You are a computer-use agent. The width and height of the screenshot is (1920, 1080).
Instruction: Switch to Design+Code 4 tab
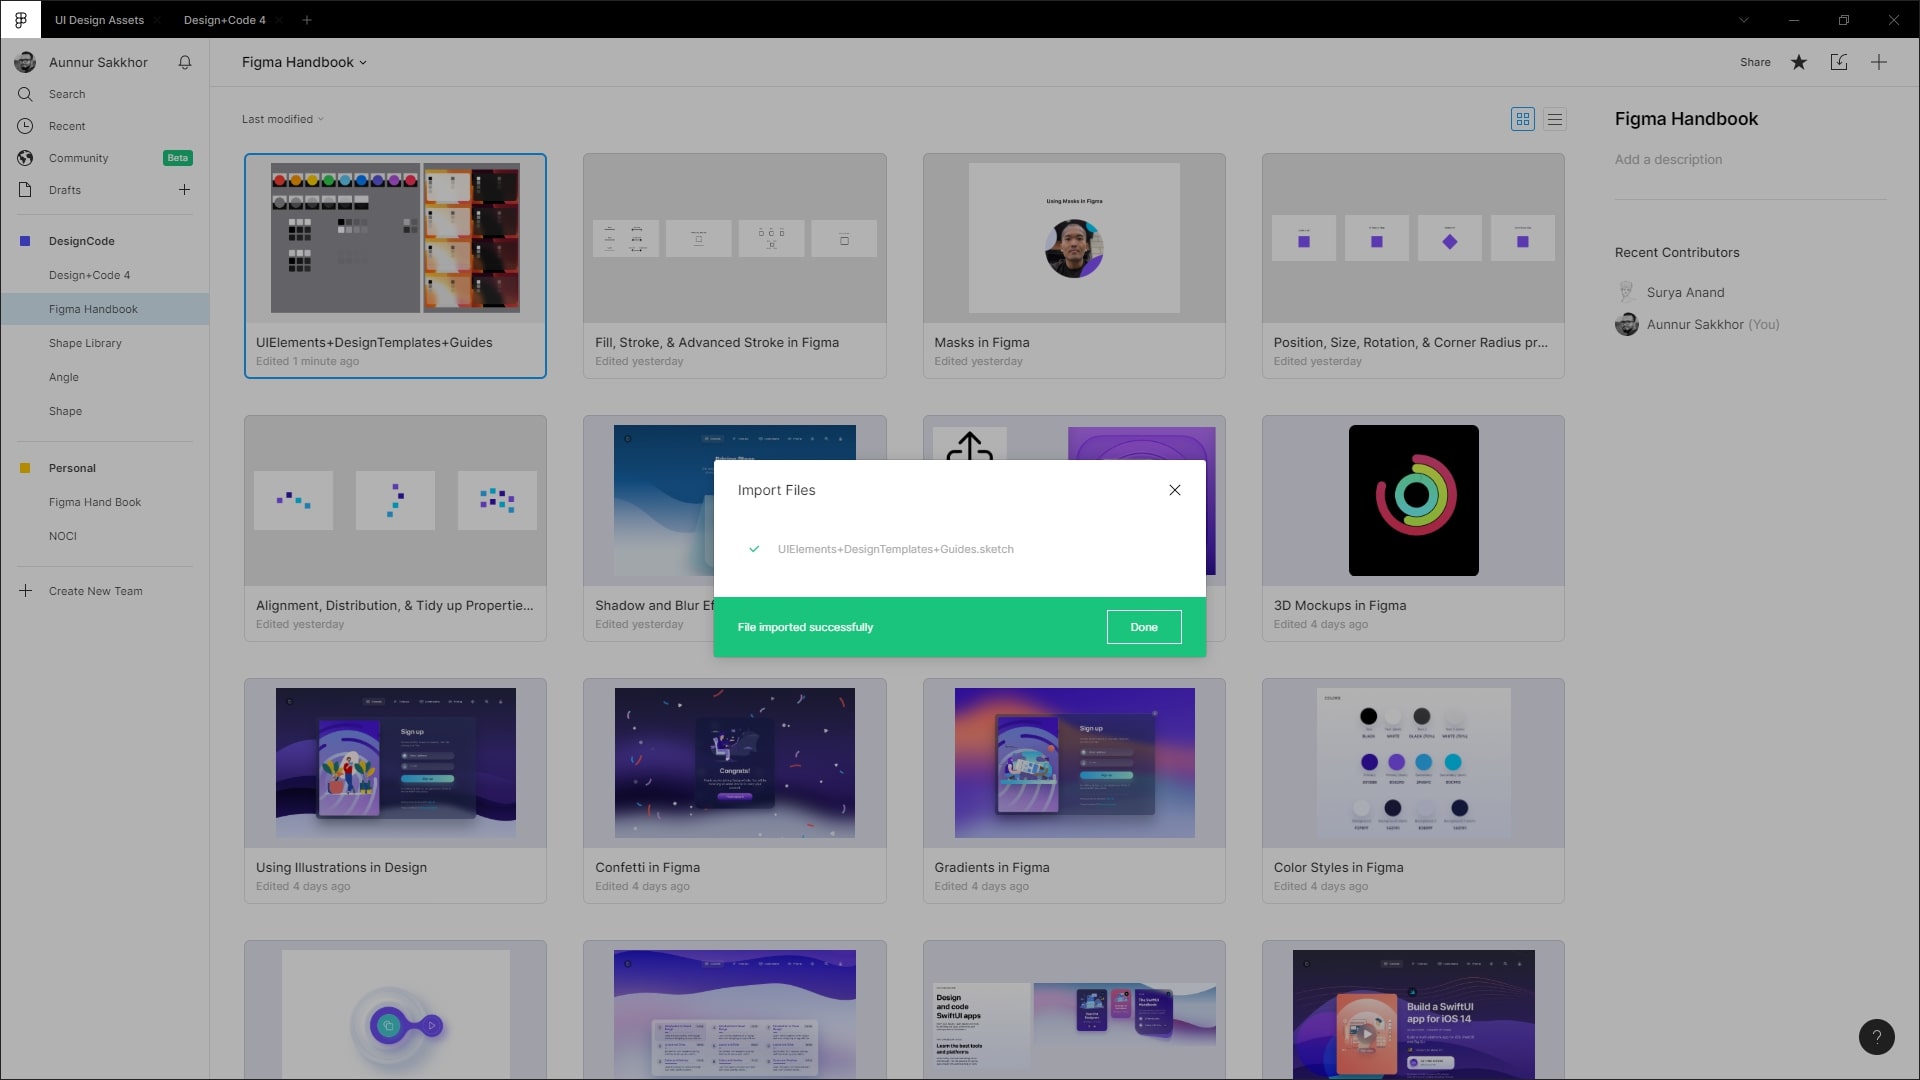tap(224, 20)
